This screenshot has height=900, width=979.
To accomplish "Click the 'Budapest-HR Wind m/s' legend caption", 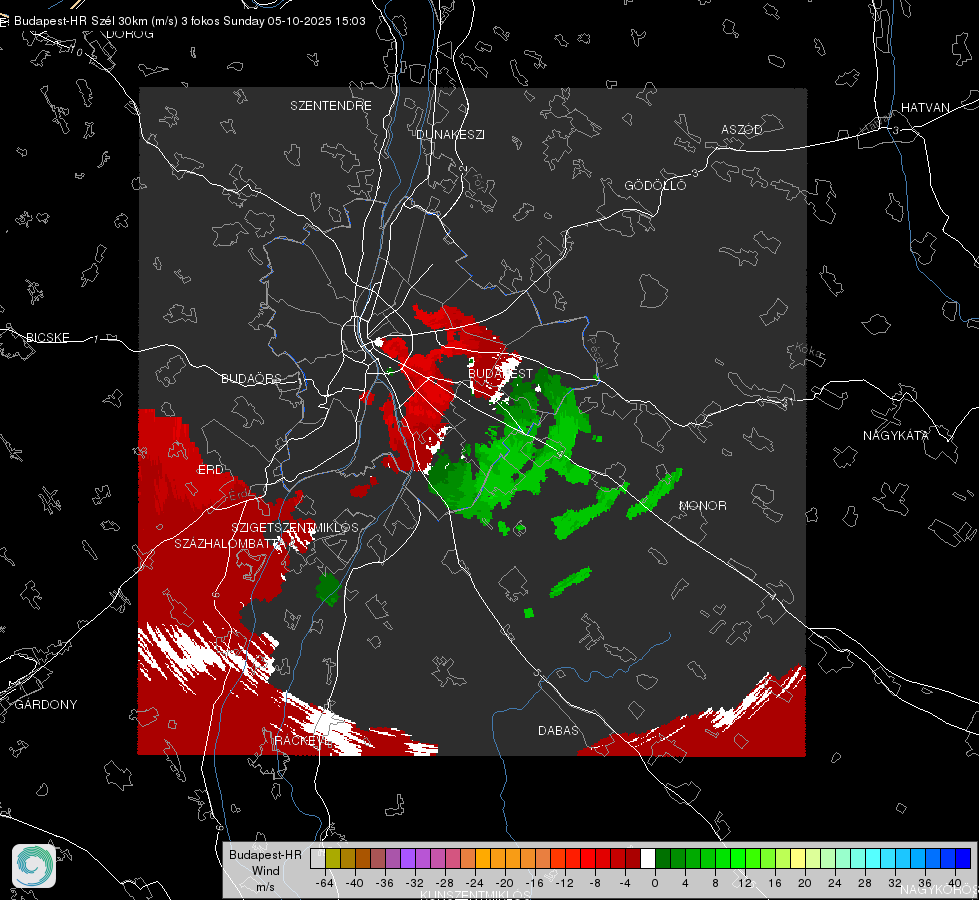I will pos(265,871).
